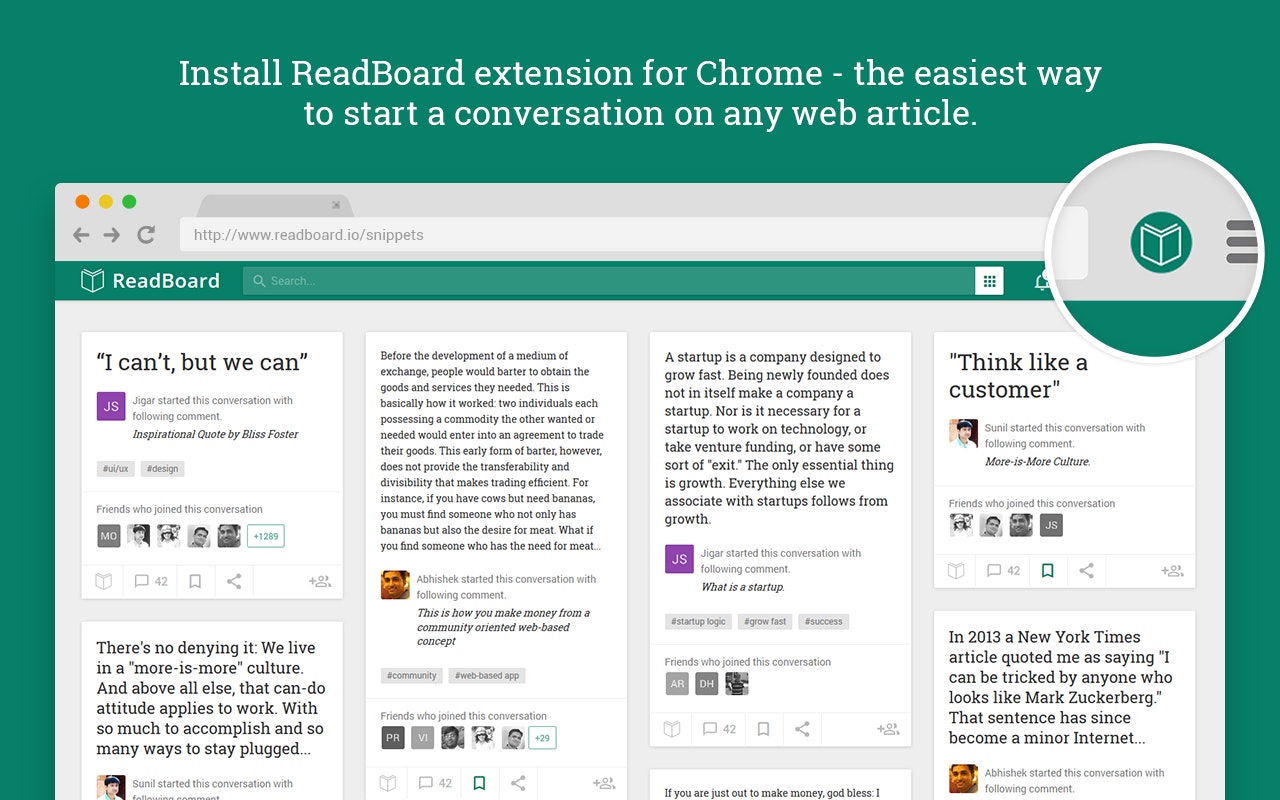Viewport: 1280px width, 800px height.
Task: Open the "In 2013 a New York Times" card
Action: [1060, 687]
